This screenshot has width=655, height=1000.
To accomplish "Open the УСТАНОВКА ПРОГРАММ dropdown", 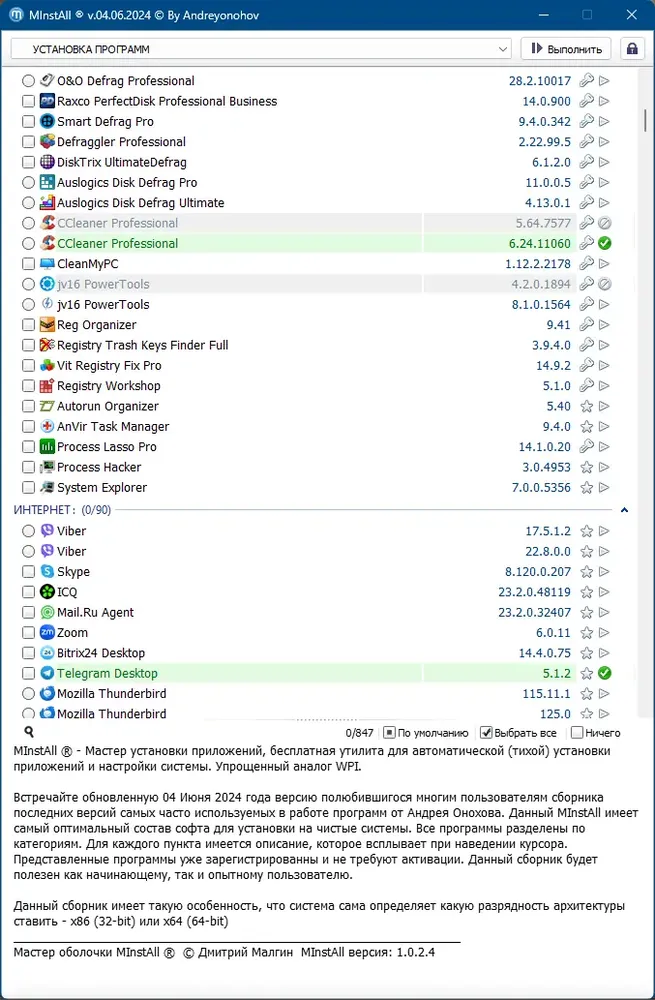I will coord(261,49).
